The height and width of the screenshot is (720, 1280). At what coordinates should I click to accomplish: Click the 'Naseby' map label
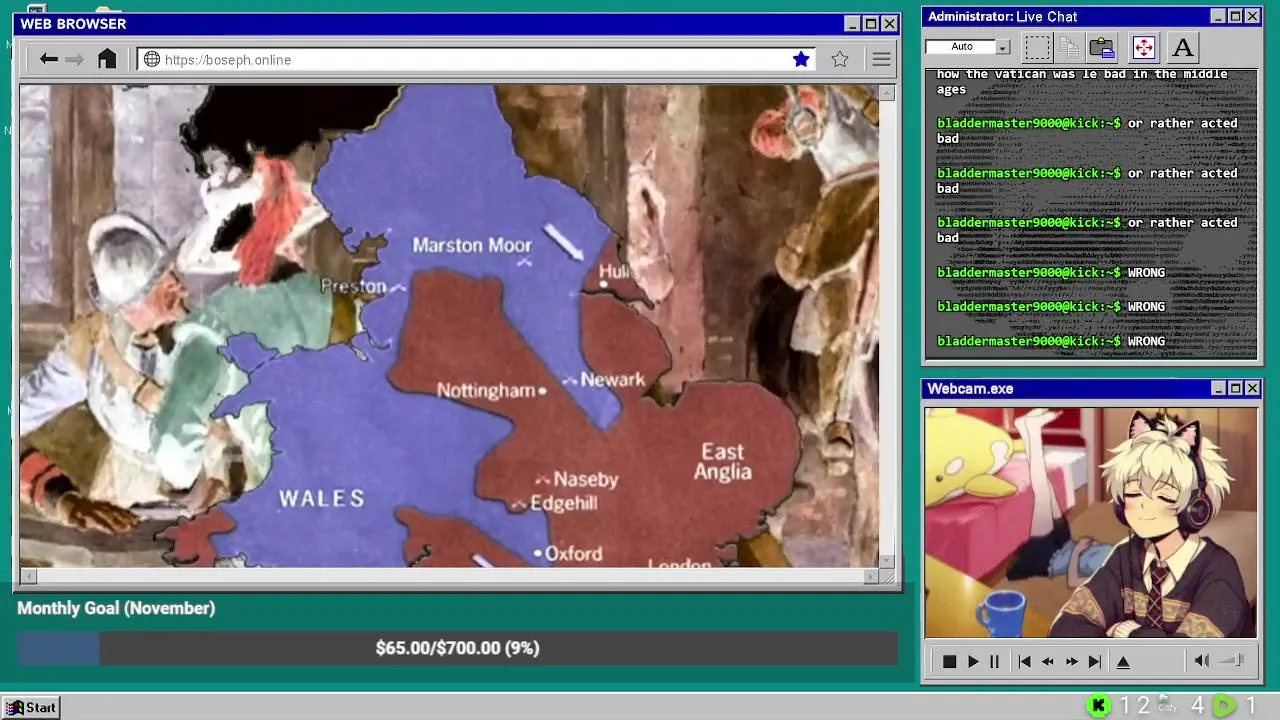click(x=586, y=479)
